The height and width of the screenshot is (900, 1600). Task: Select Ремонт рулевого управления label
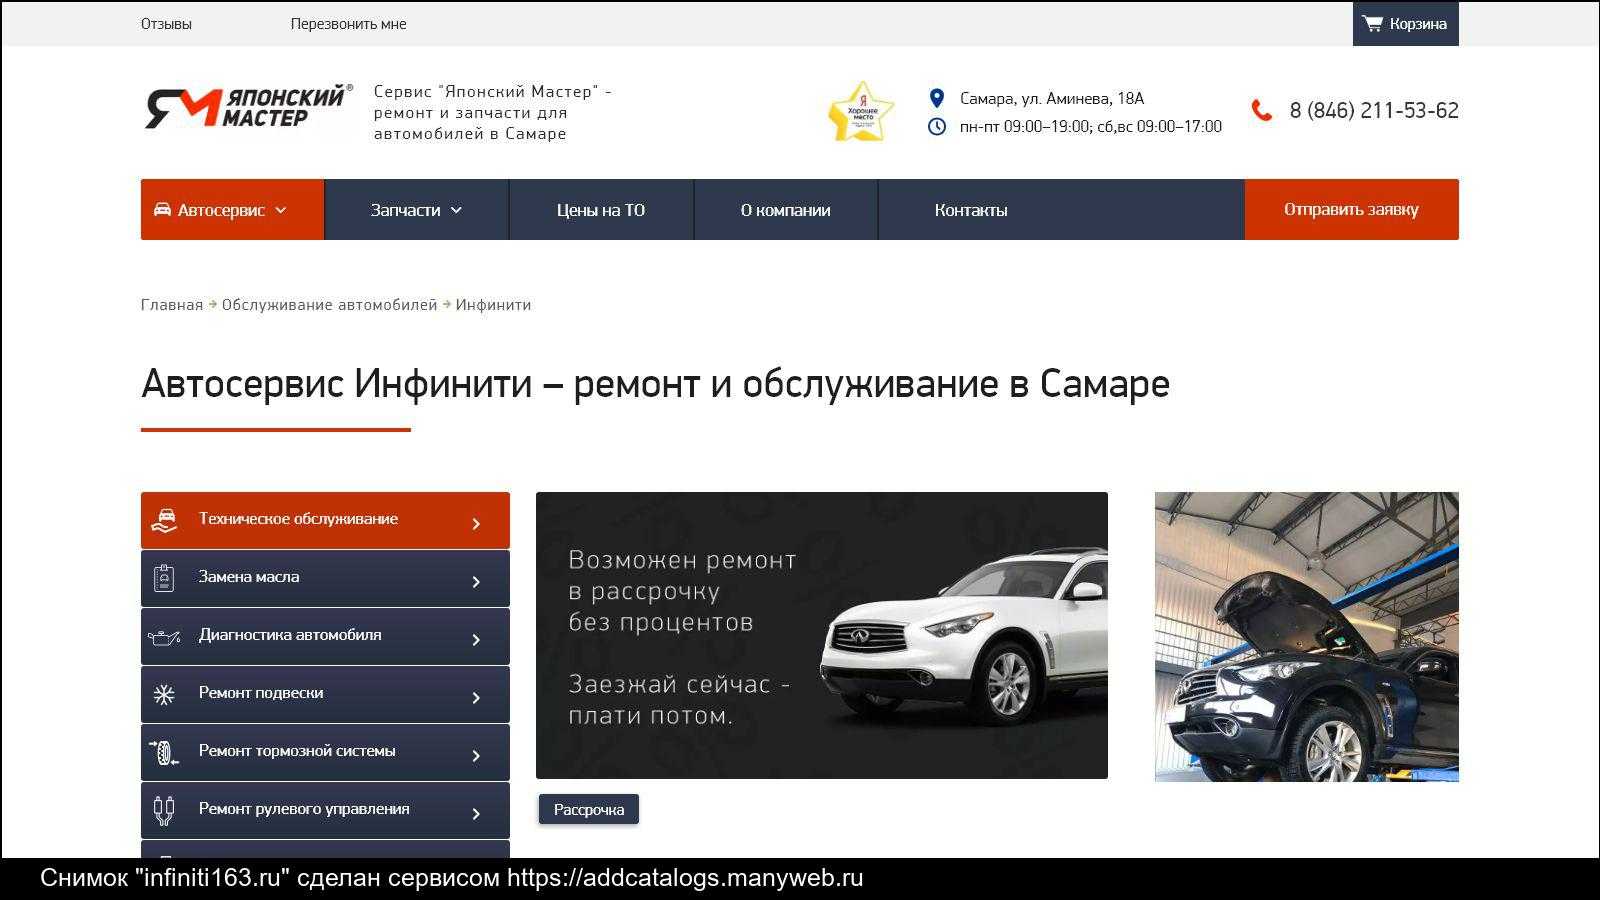(x=304, y=809)
